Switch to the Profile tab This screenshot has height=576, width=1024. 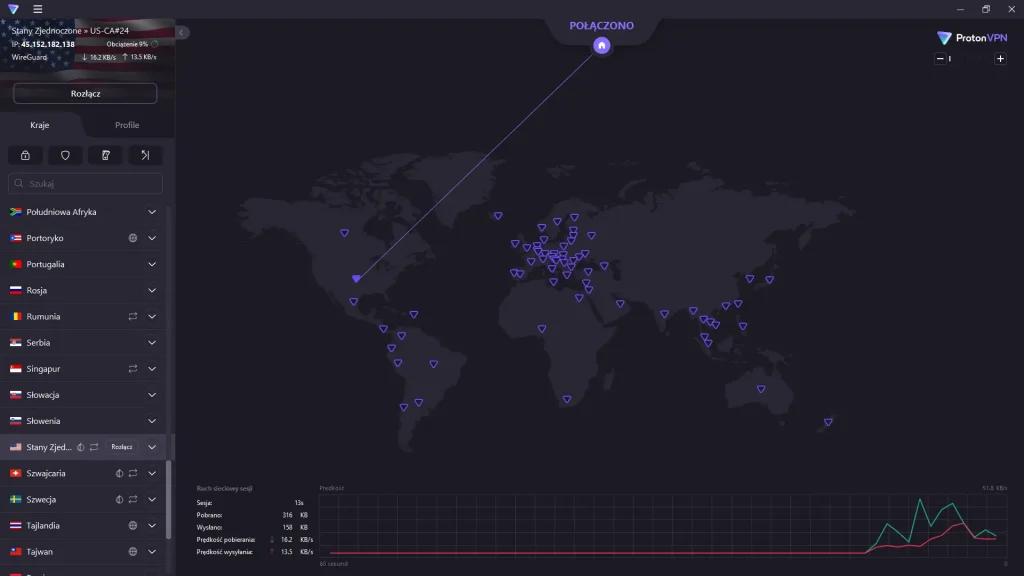coord(127,125)
